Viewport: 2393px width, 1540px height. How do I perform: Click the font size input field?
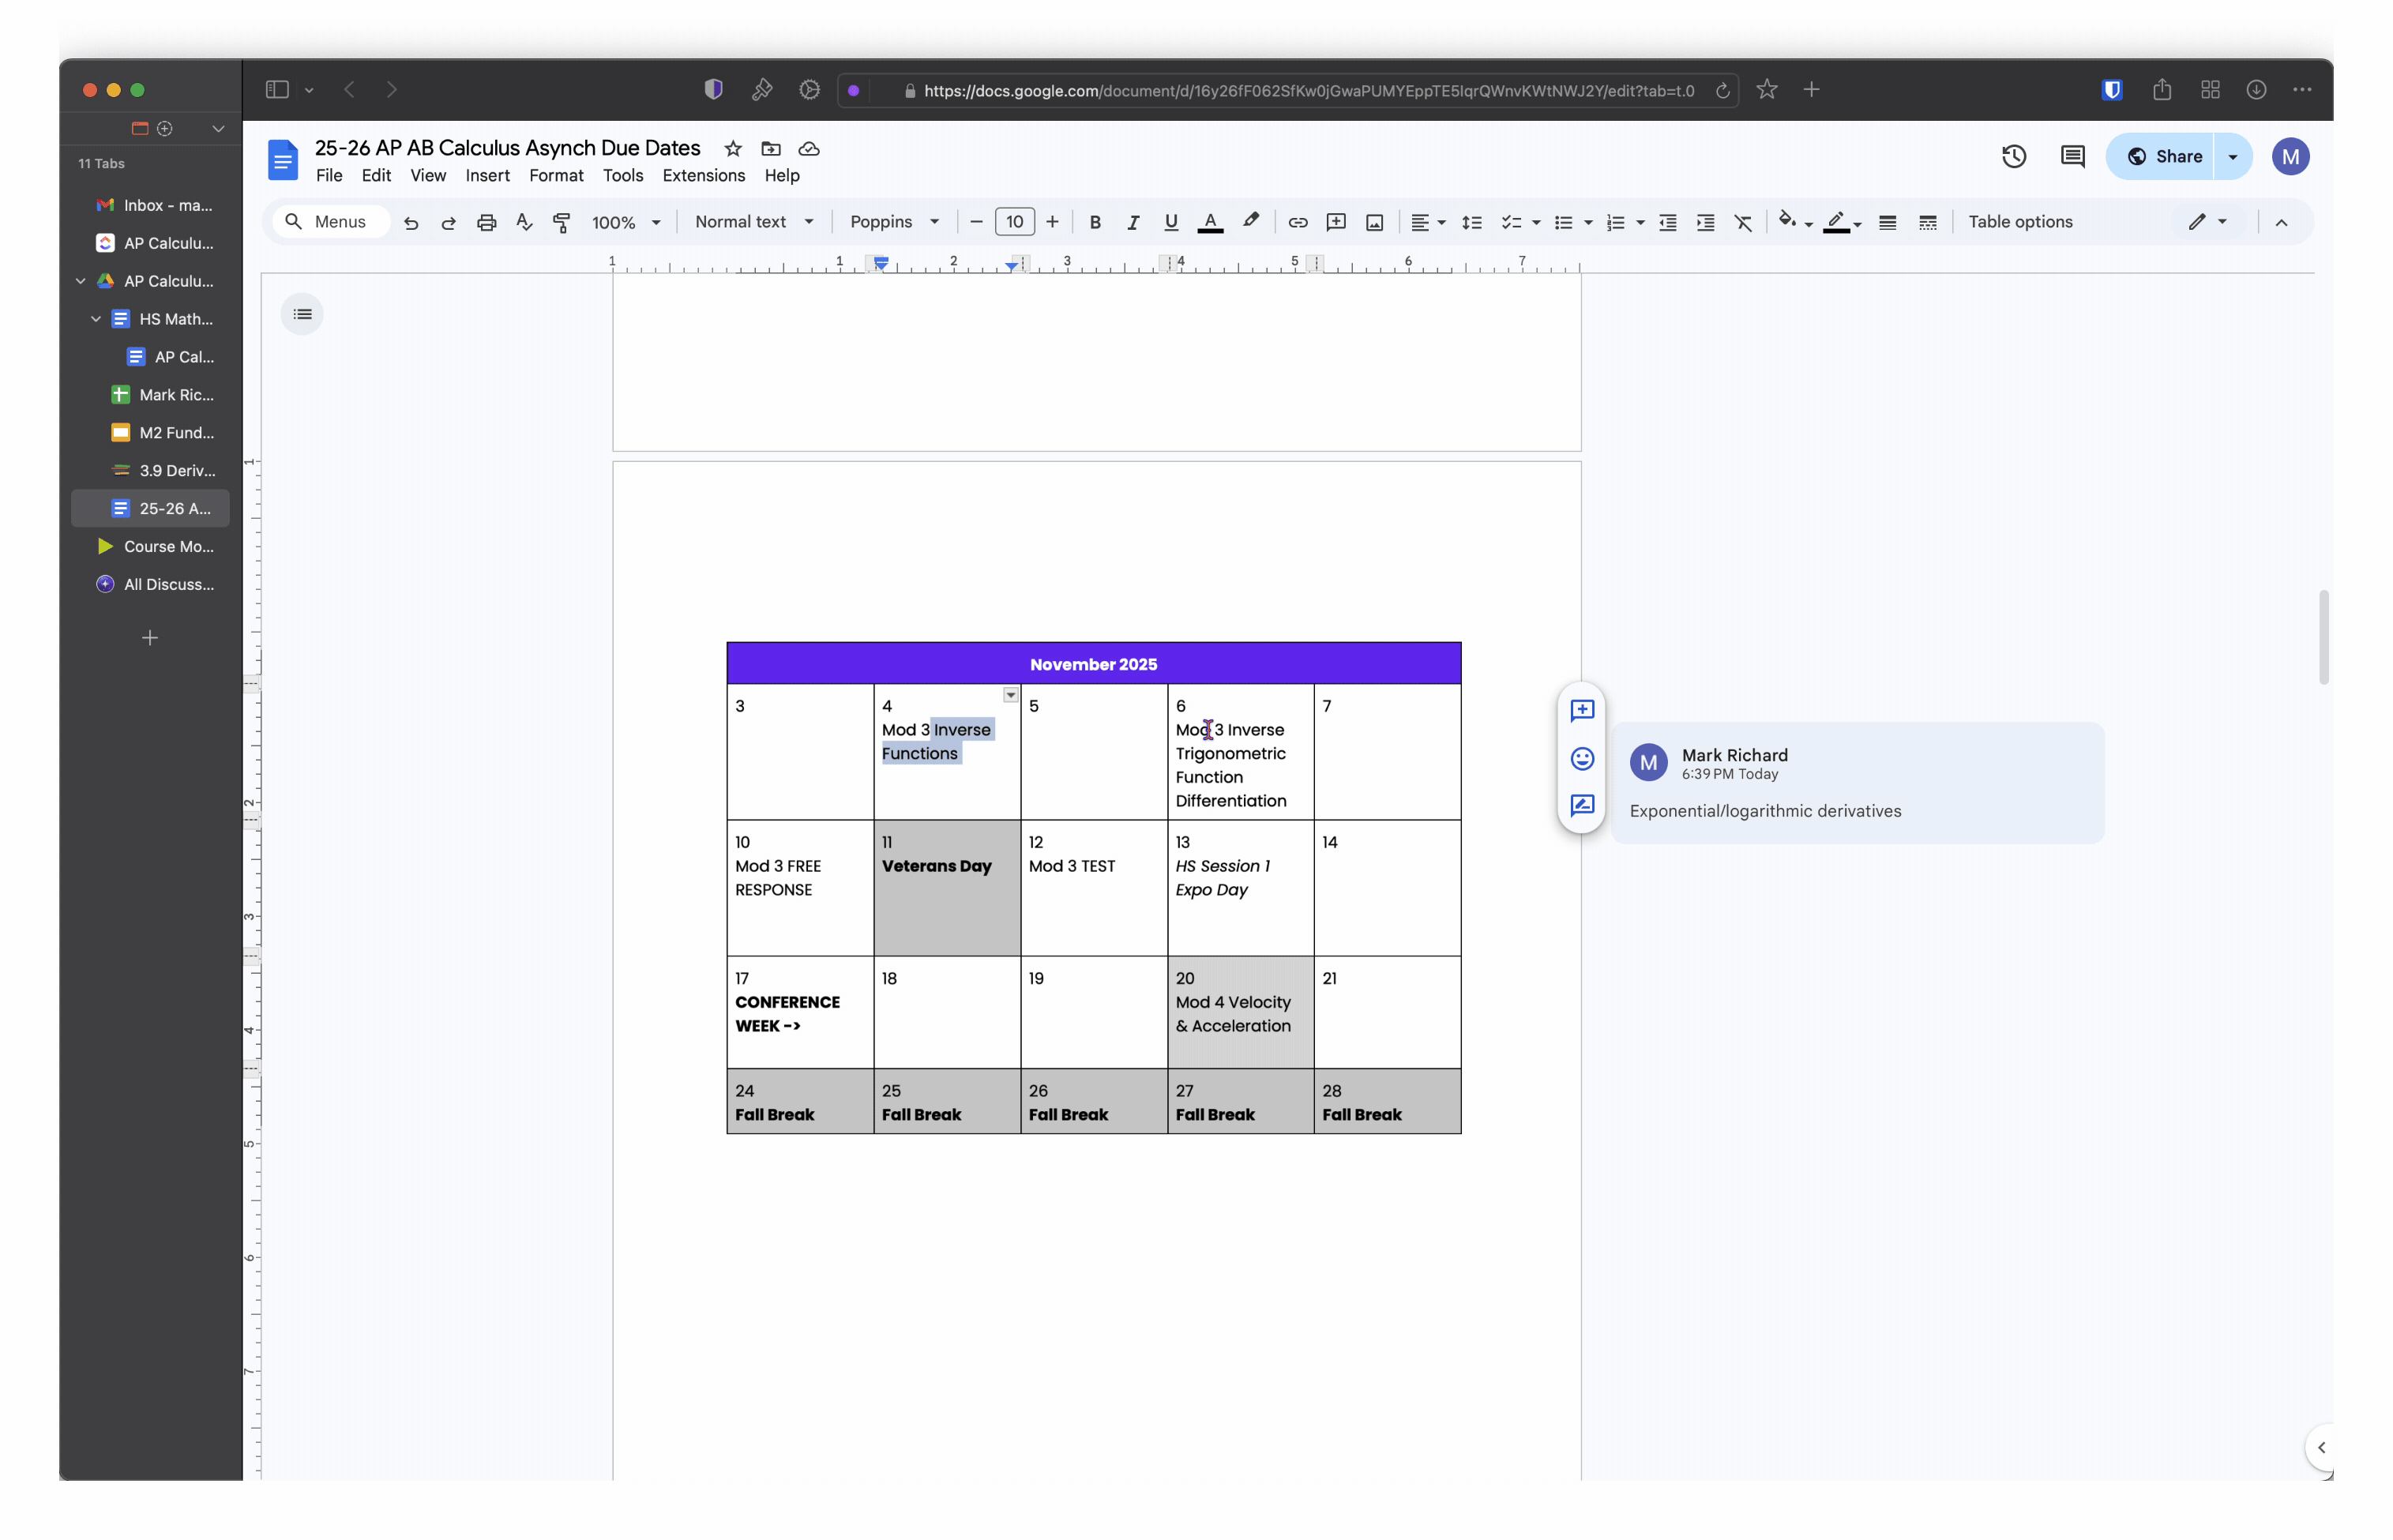coord(1014,222)
